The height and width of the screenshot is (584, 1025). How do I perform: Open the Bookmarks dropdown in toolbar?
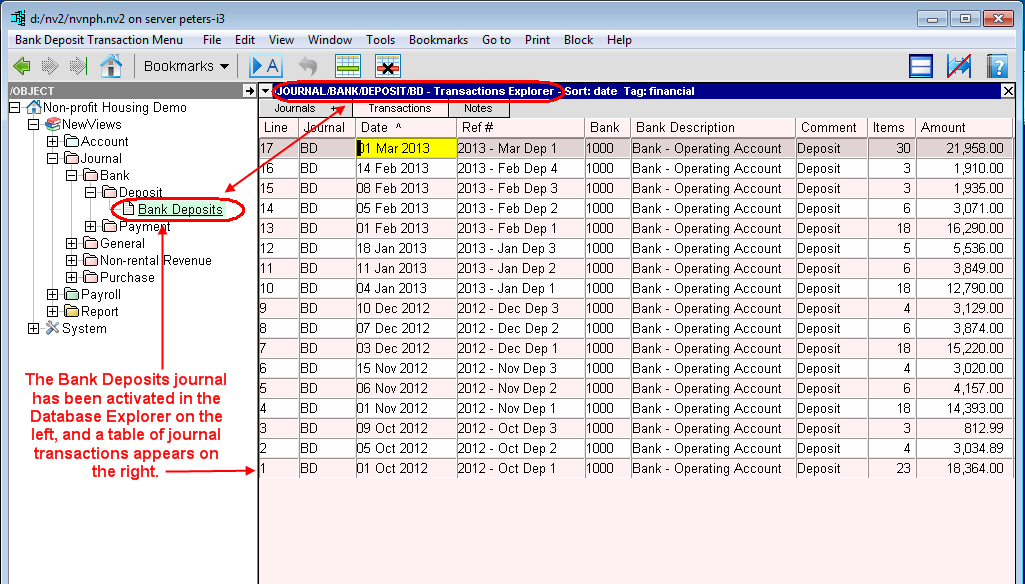(186, 67)
